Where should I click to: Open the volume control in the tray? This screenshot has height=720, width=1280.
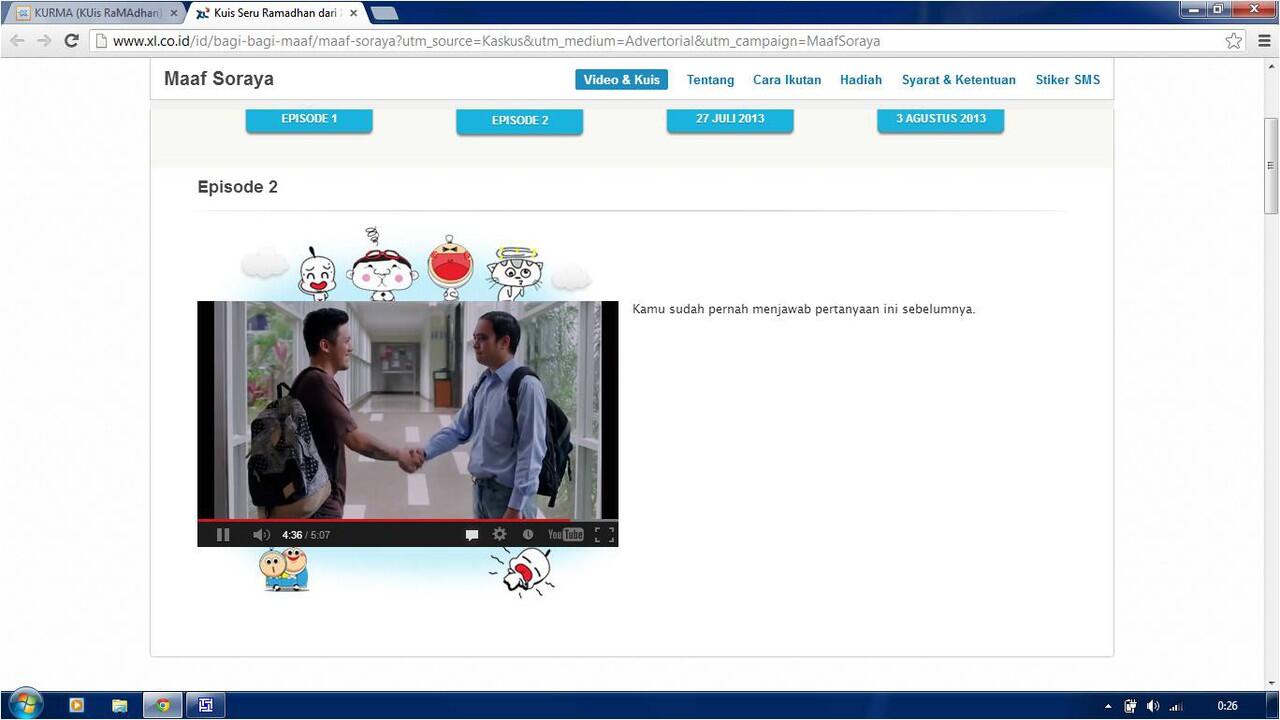pyautogui.click(x=1152, y=705)
